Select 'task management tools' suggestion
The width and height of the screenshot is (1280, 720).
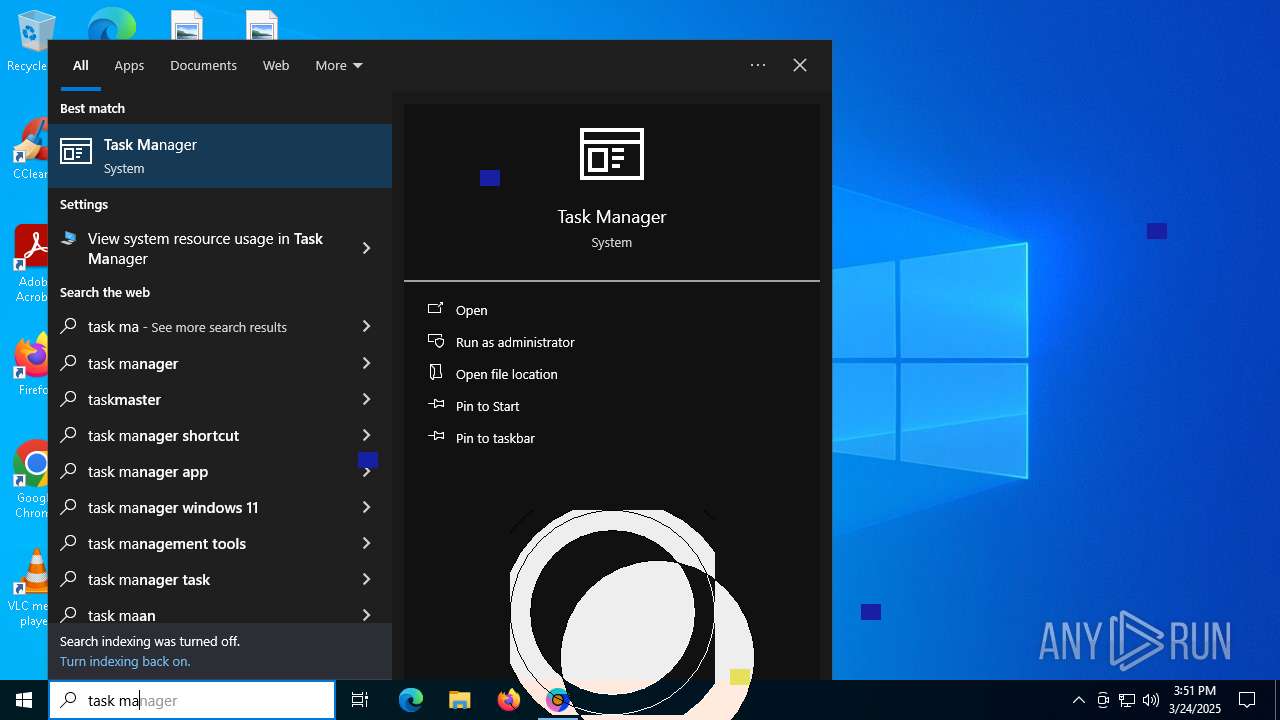tap(196, 543)
